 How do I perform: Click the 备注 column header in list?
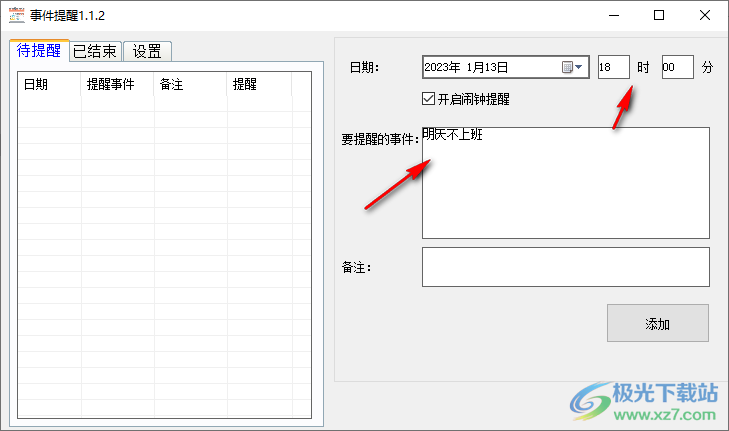point(190,84)
